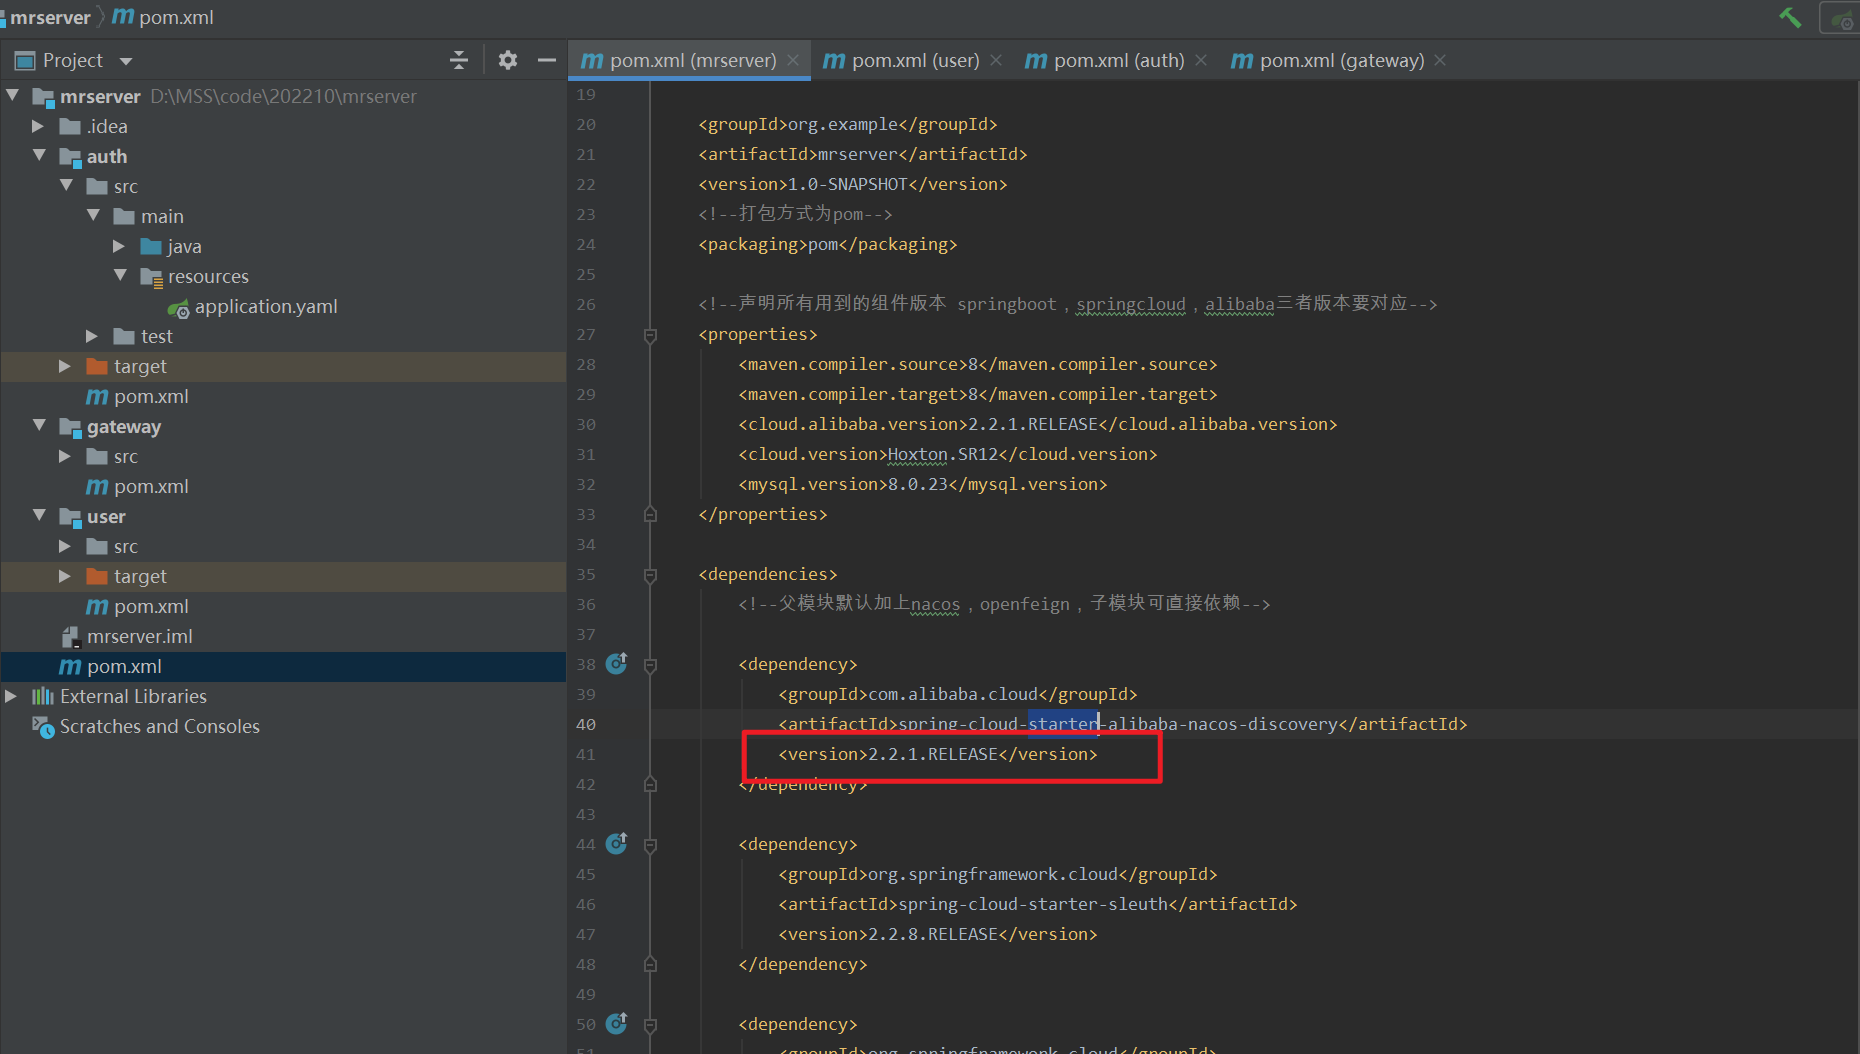Viewport: 1860px width, 1054px height.
Task: Click the groupId org.example line
Action: [x=848, y=124]
